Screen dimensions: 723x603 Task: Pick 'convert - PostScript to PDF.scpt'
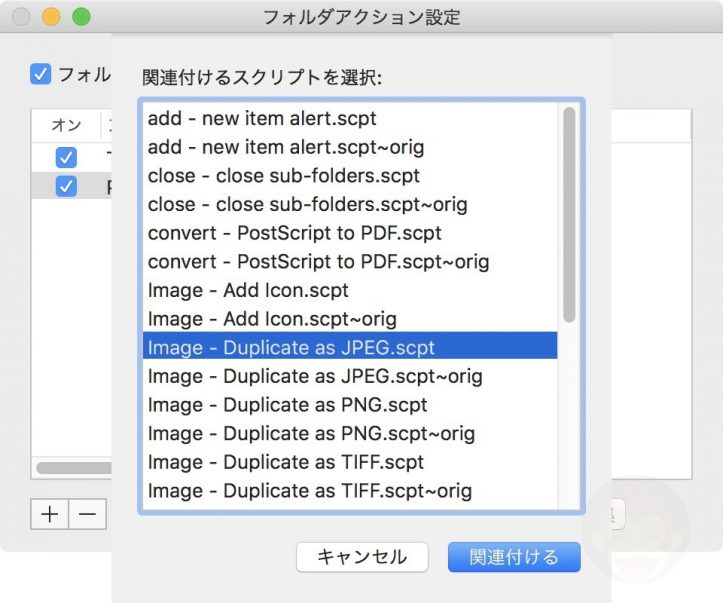[x=350, y=233]
